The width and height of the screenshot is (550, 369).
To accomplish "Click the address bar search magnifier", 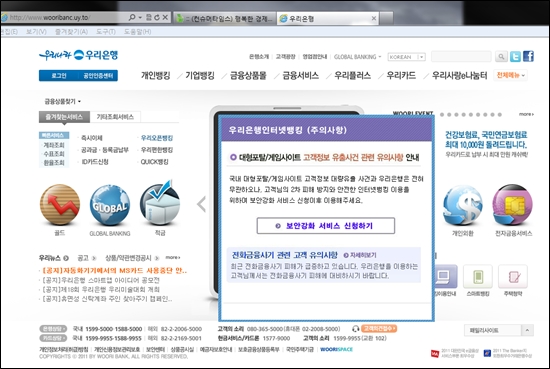I will click(132, 17).
